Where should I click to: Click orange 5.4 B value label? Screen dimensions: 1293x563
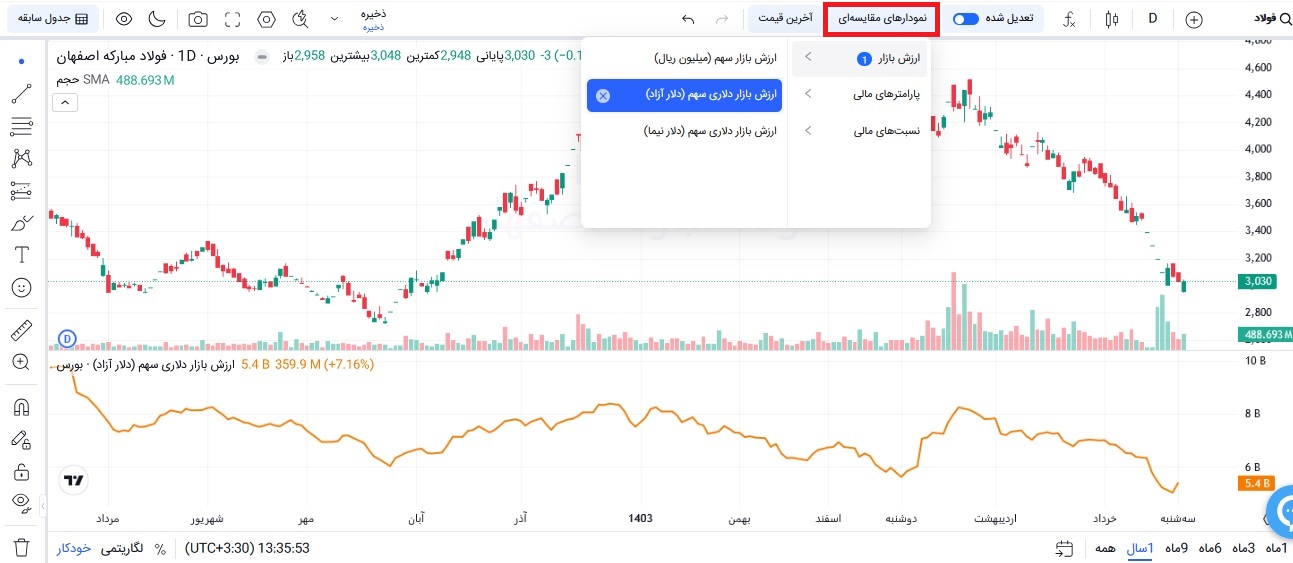coord(1255,483)
